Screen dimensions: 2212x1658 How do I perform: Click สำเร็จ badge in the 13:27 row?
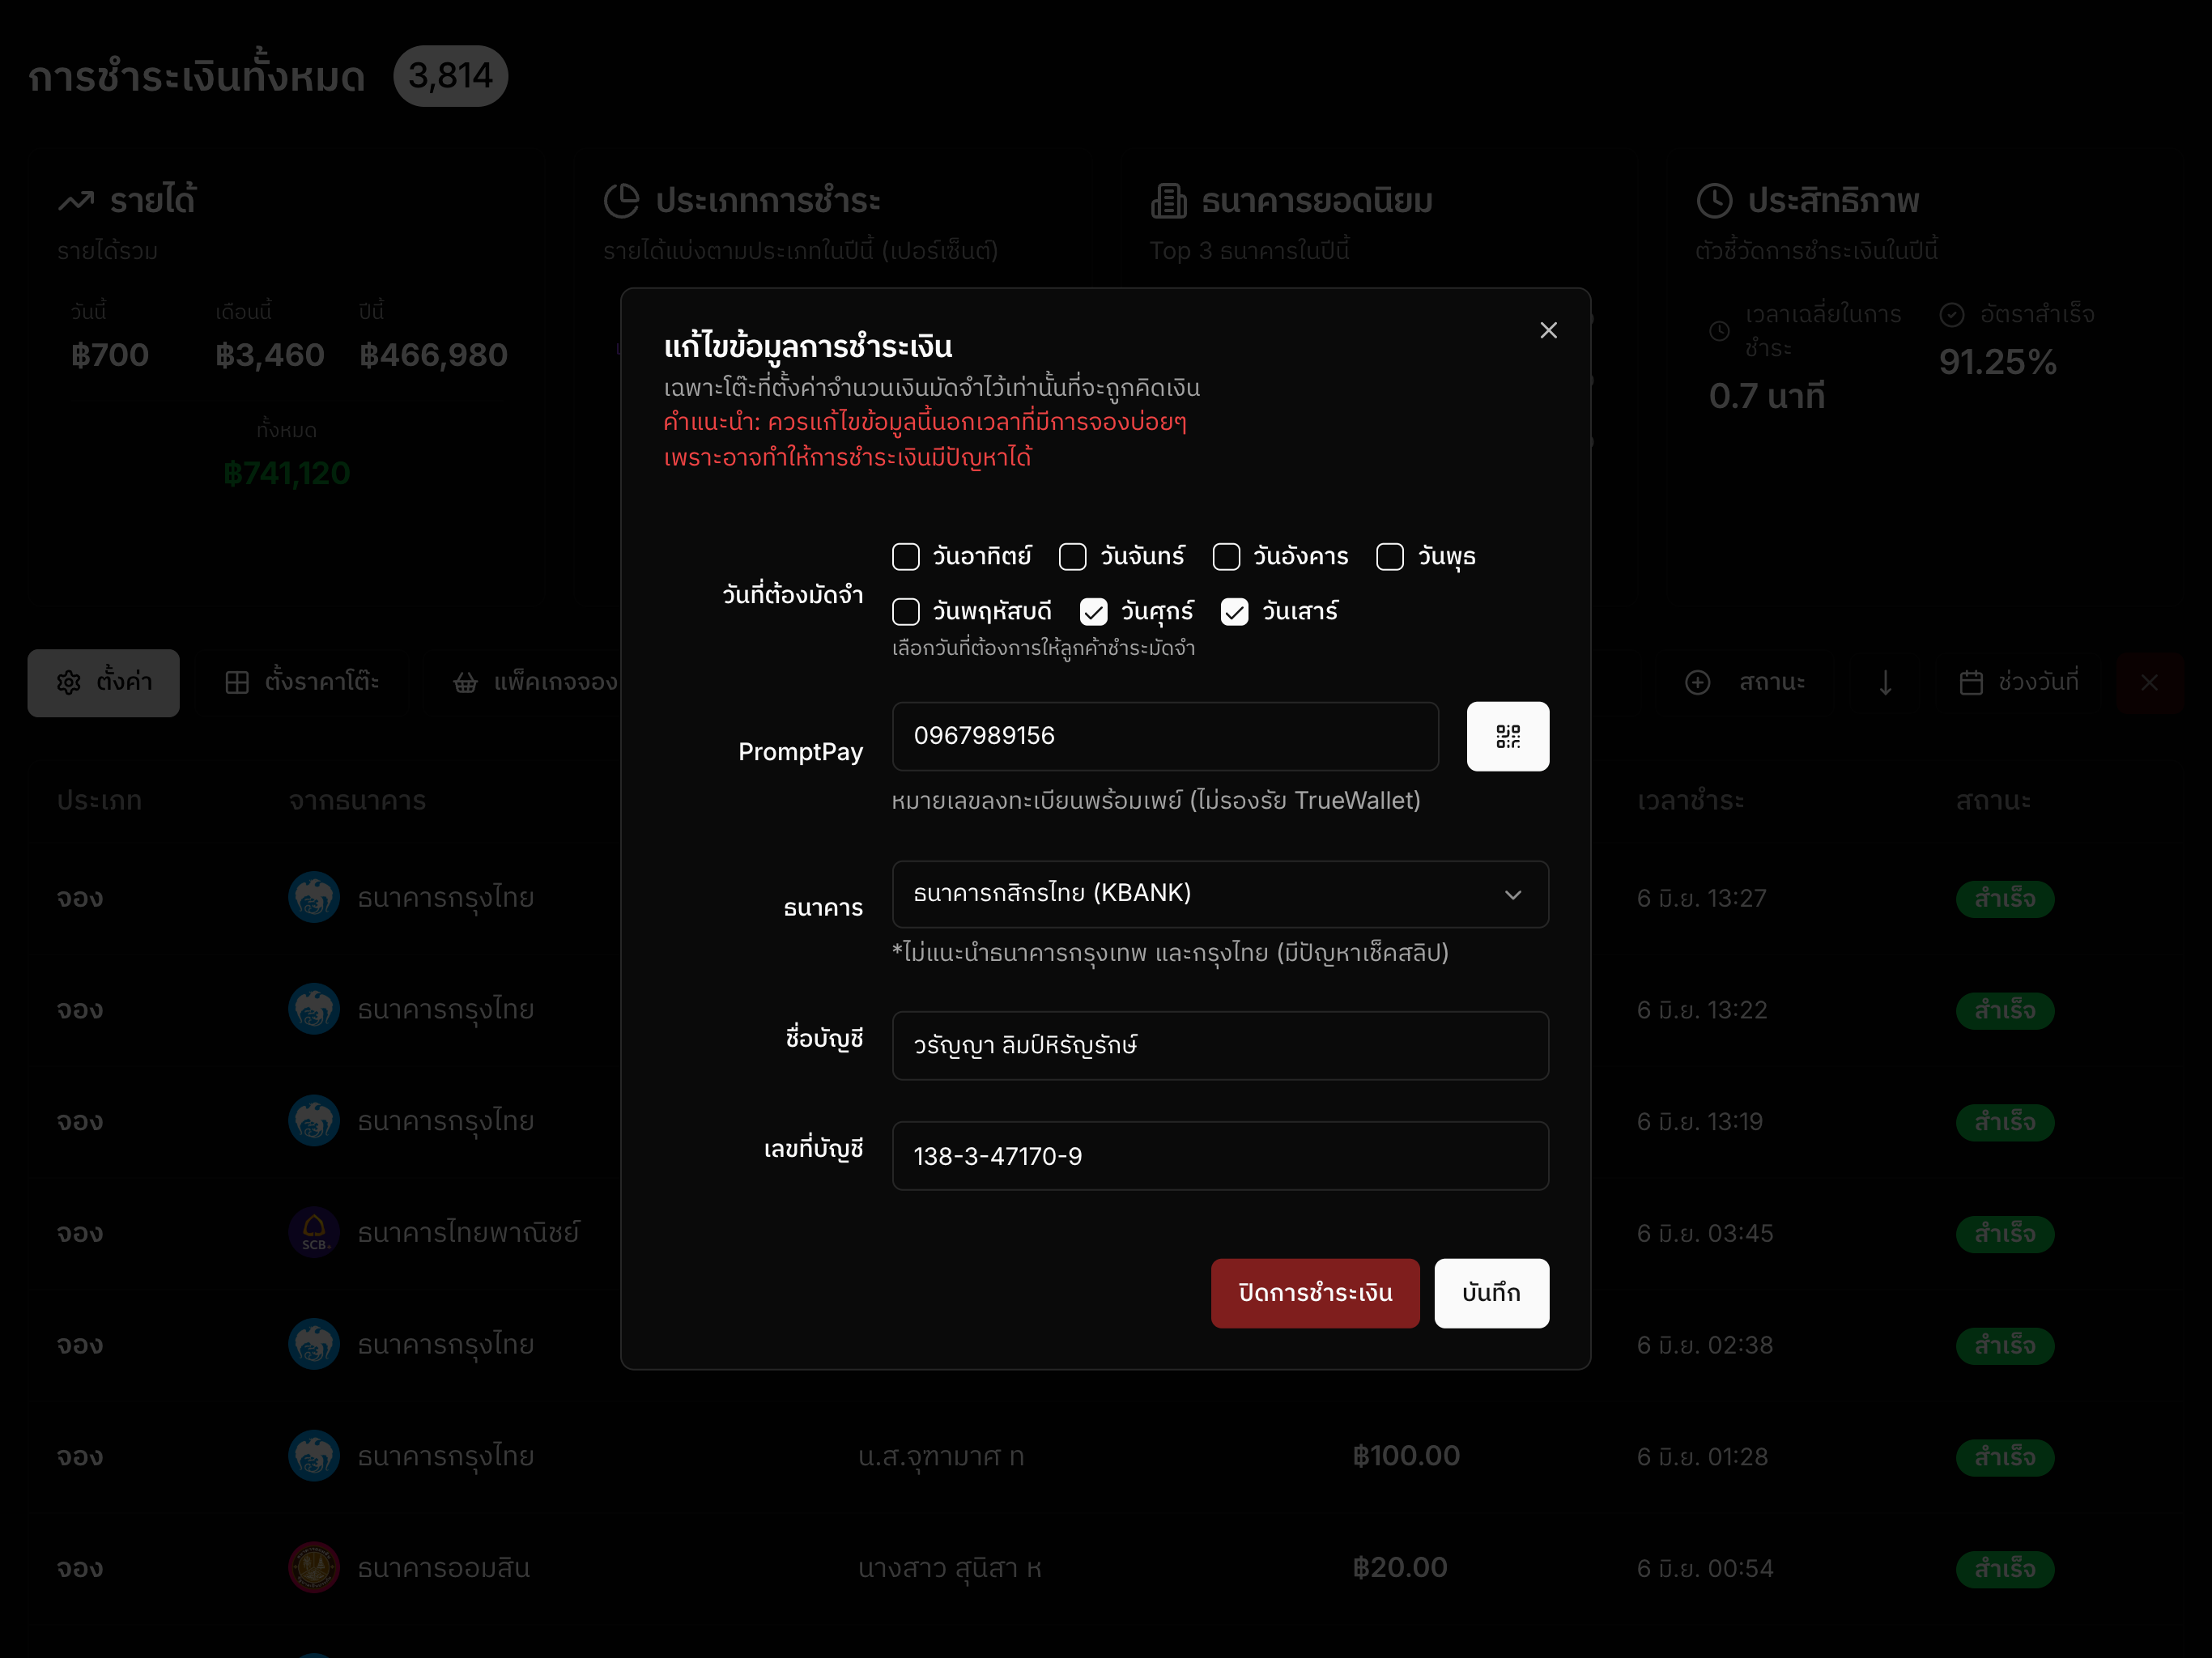2004,899
